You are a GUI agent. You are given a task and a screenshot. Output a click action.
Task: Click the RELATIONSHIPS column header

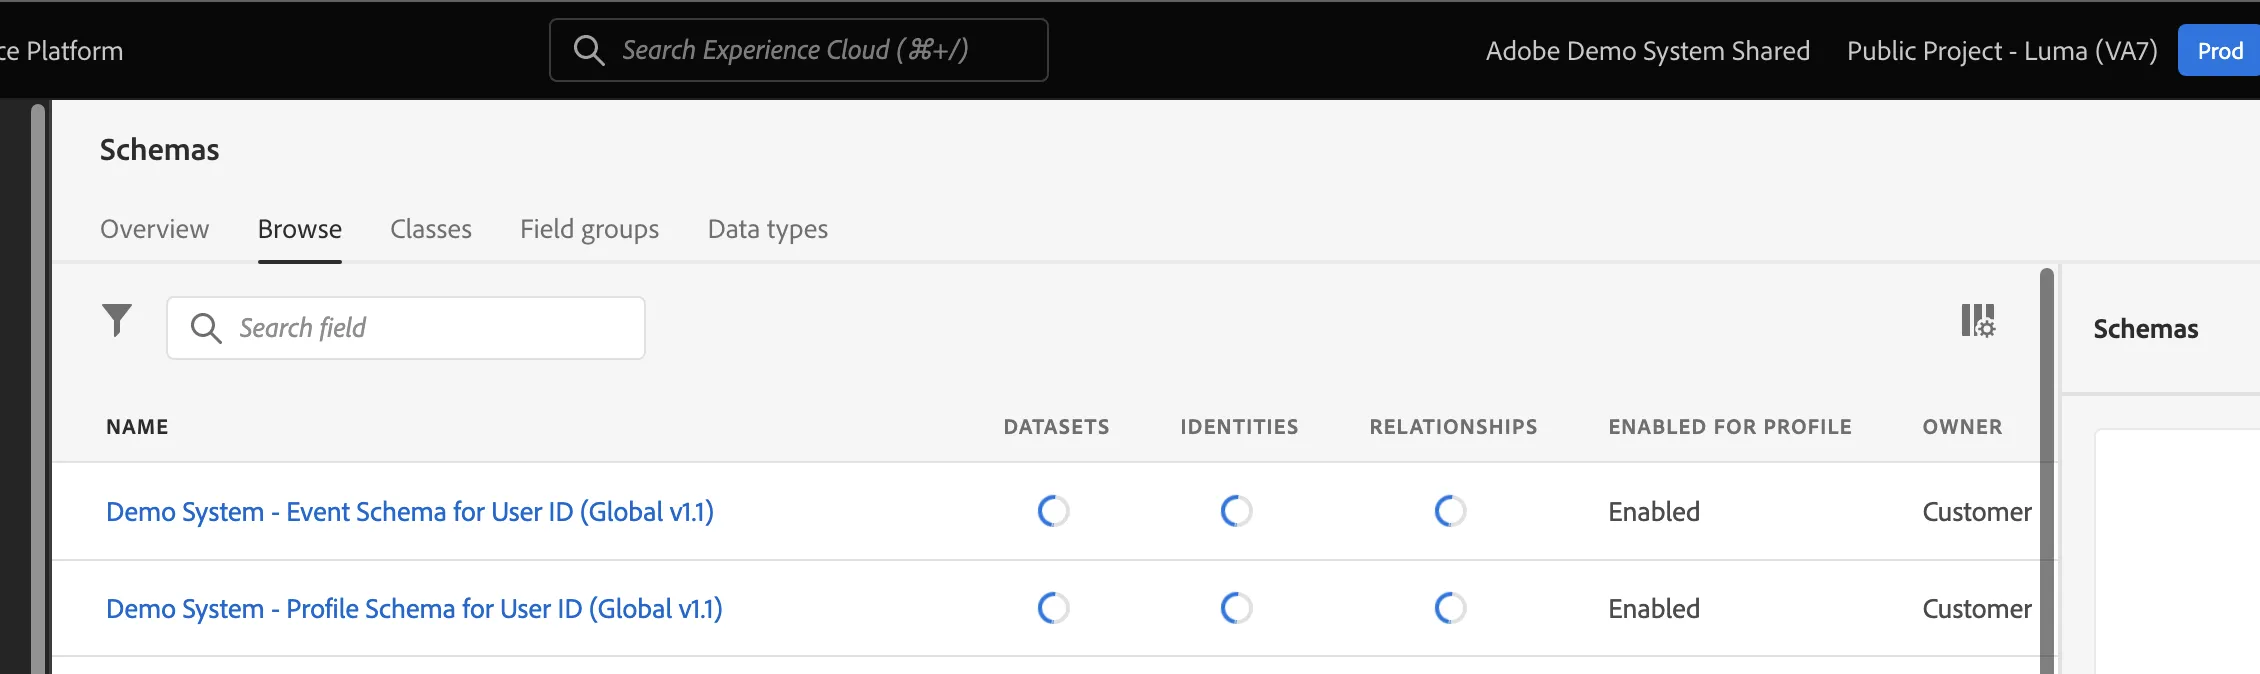1454,427
